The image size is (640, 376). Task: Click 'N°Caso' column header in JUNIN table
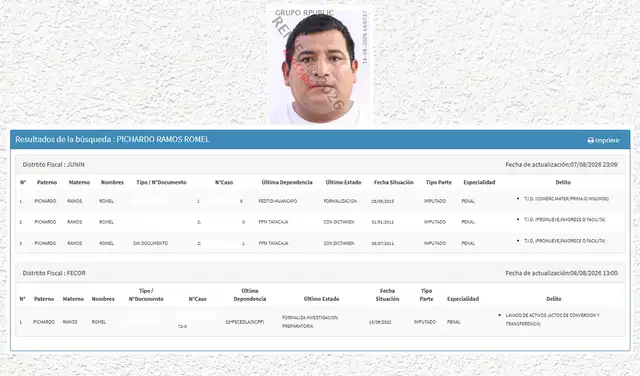point(224,182)
